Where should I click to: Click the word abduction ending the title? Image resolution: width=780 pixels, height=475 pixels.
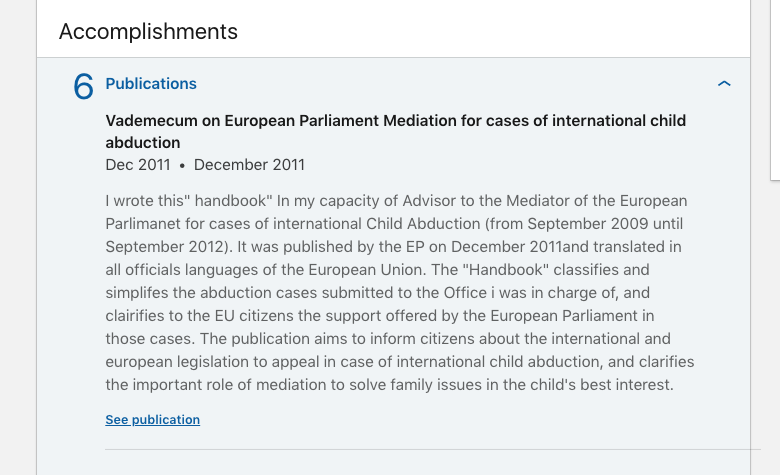[x=143, y=143]
